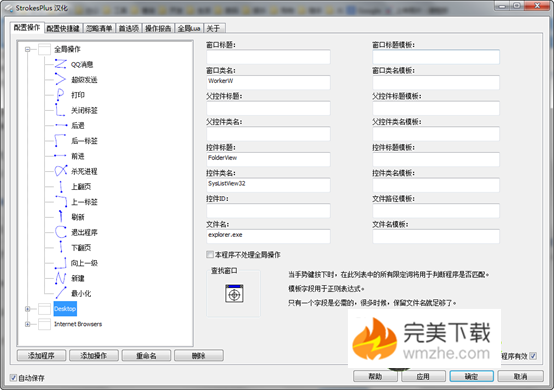The height and width of the screenshot is (390, 554).
Task: Click the 查找窗口 crosshair finder icon
Action: 234,294
